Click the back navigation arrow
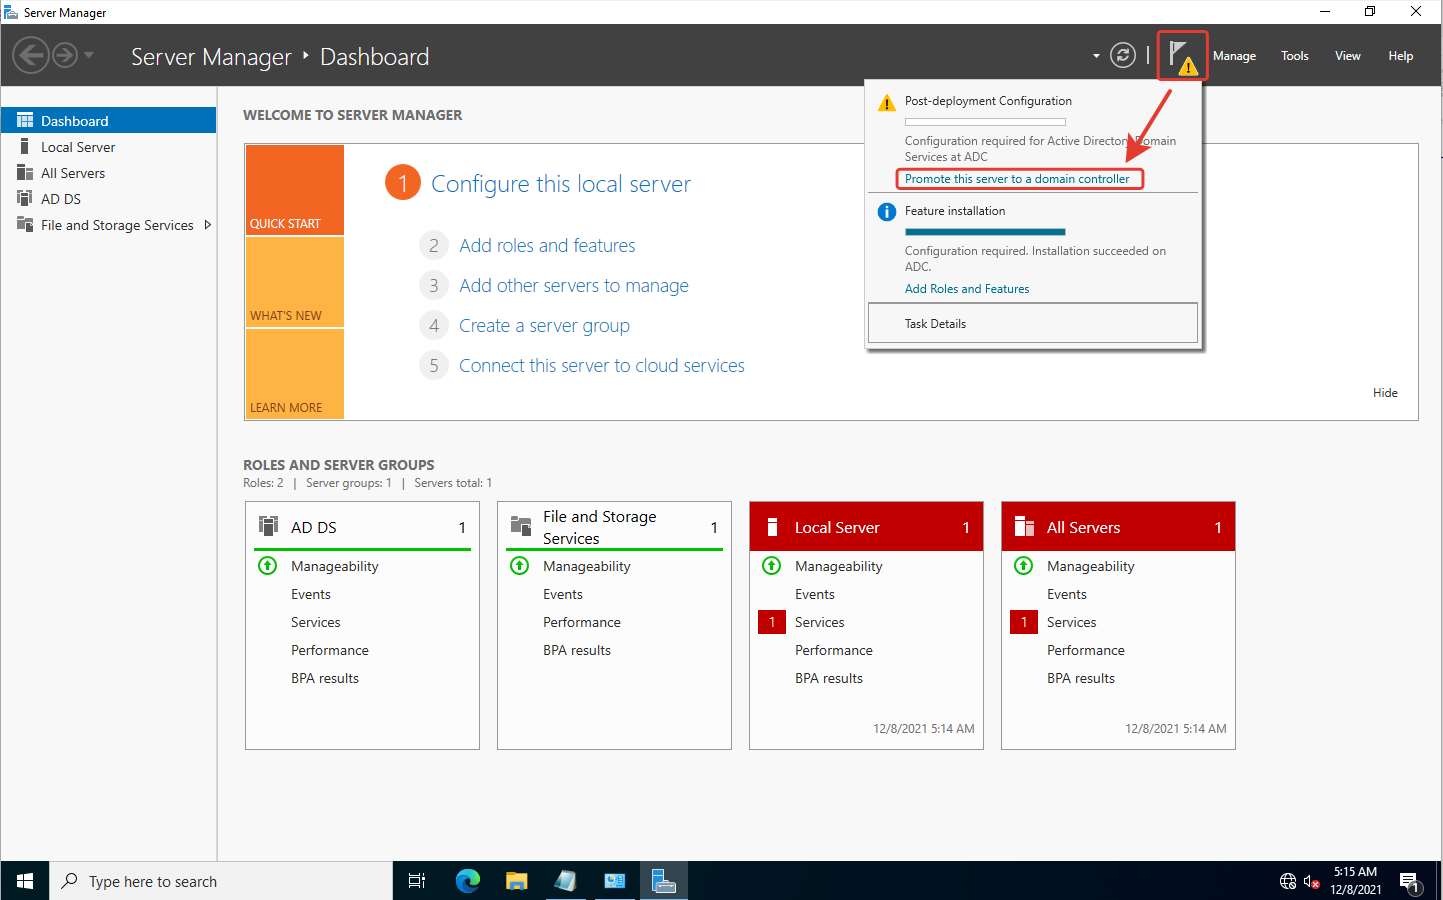Viewport: 1443px width, 900px height. pos(31,56)
